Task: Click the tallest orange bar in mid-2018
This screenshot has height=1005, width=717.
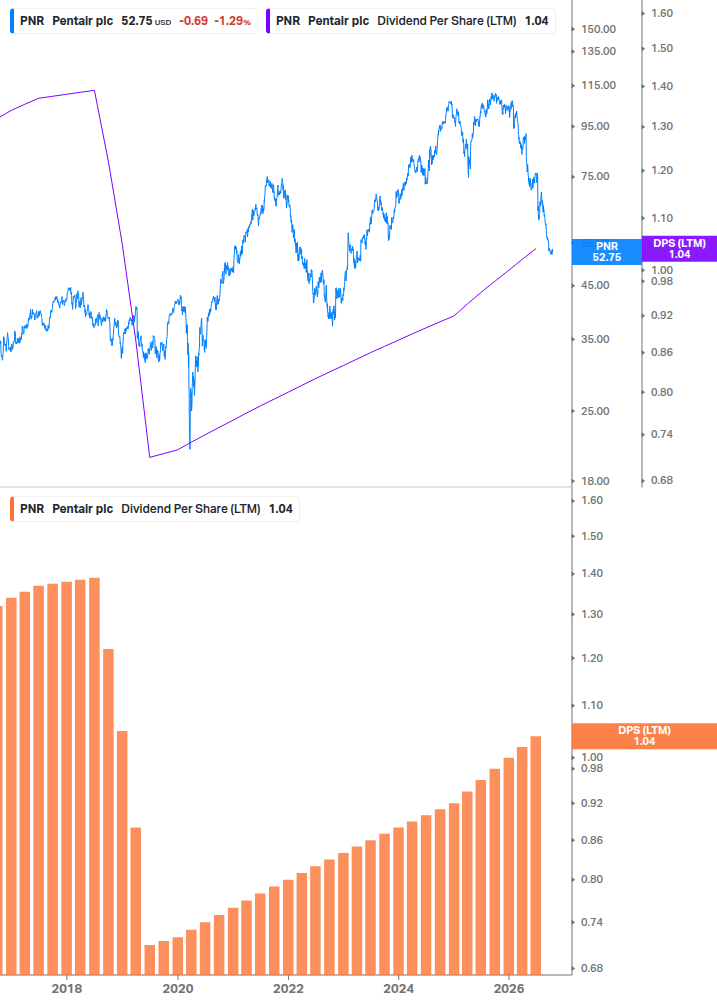Action: click(94, 776)
